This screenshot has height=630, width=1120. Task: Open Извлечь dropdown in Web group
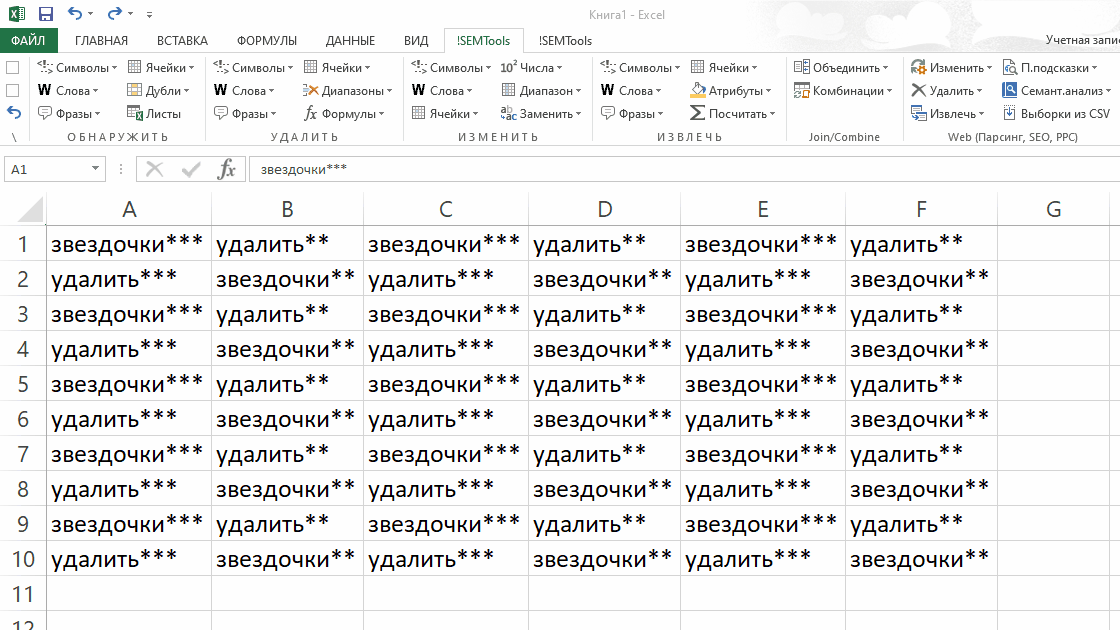947,114
